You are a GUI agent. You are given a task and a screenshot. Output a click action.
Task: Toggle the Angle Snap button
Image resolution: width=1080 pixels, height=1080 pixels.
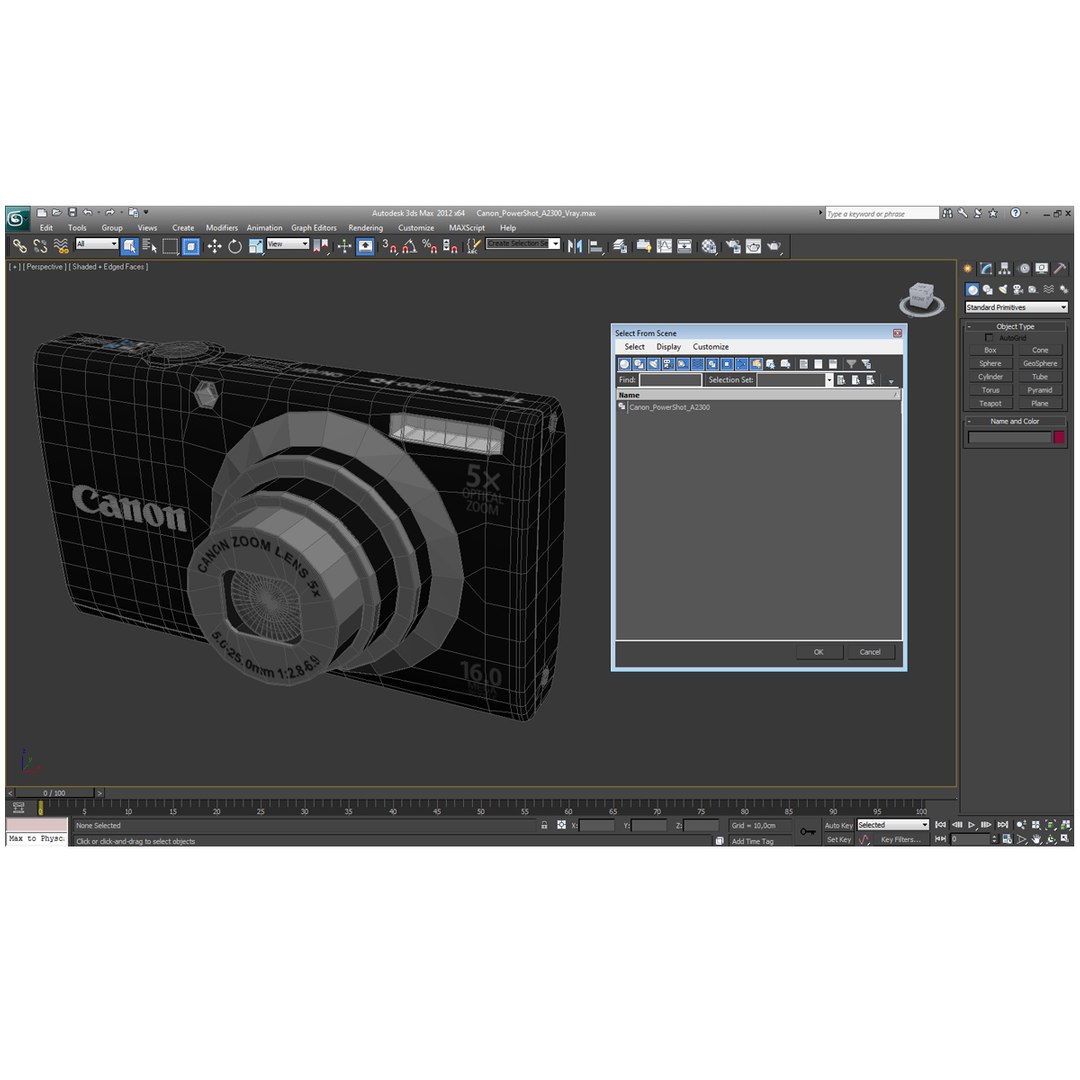pos(410,246)
